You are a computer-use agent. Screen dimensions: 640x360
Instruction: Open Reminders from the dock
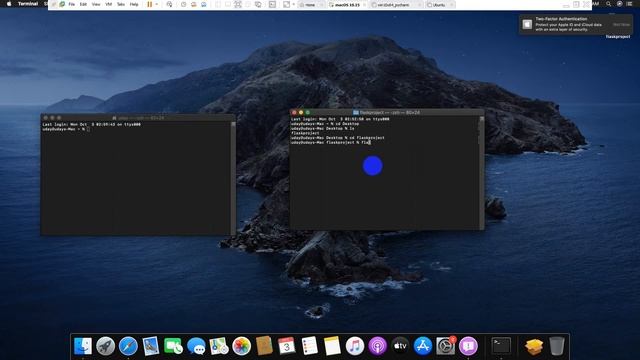tap(310, 346)
